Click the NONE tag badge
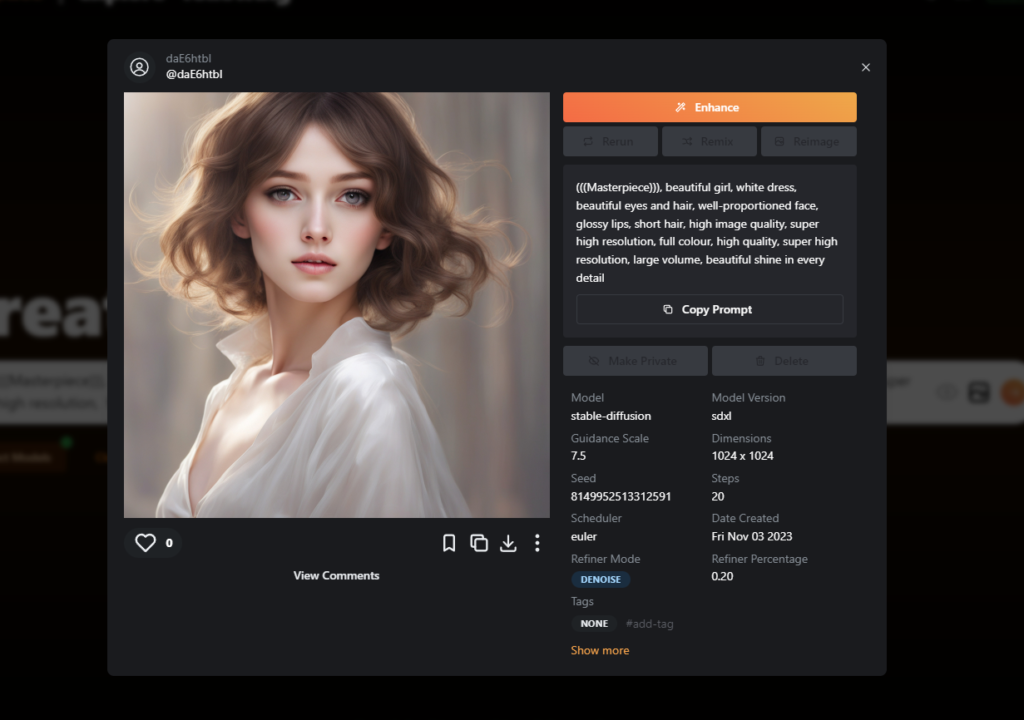1024x720 pixels. click(593, 623)
